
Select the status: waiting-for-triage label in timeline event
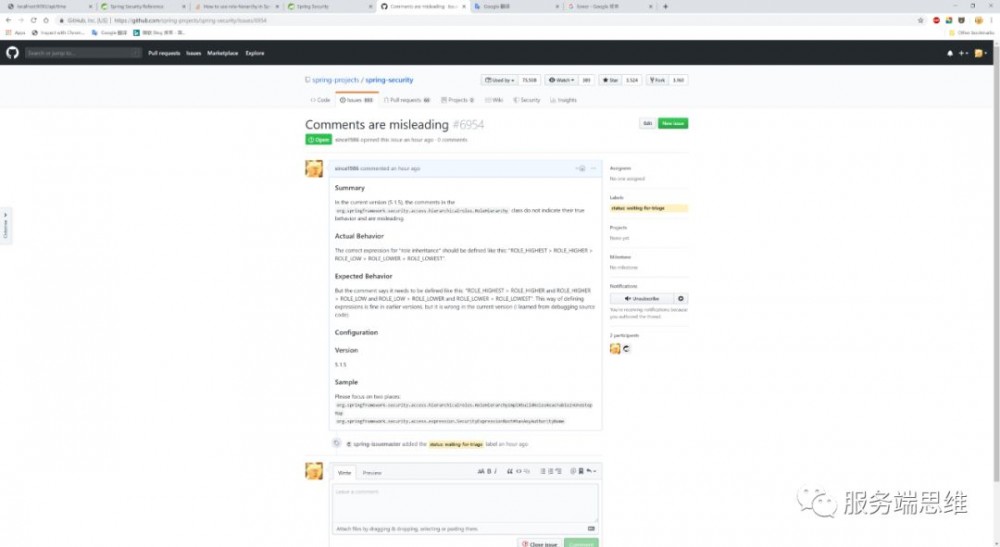[455, 444]
